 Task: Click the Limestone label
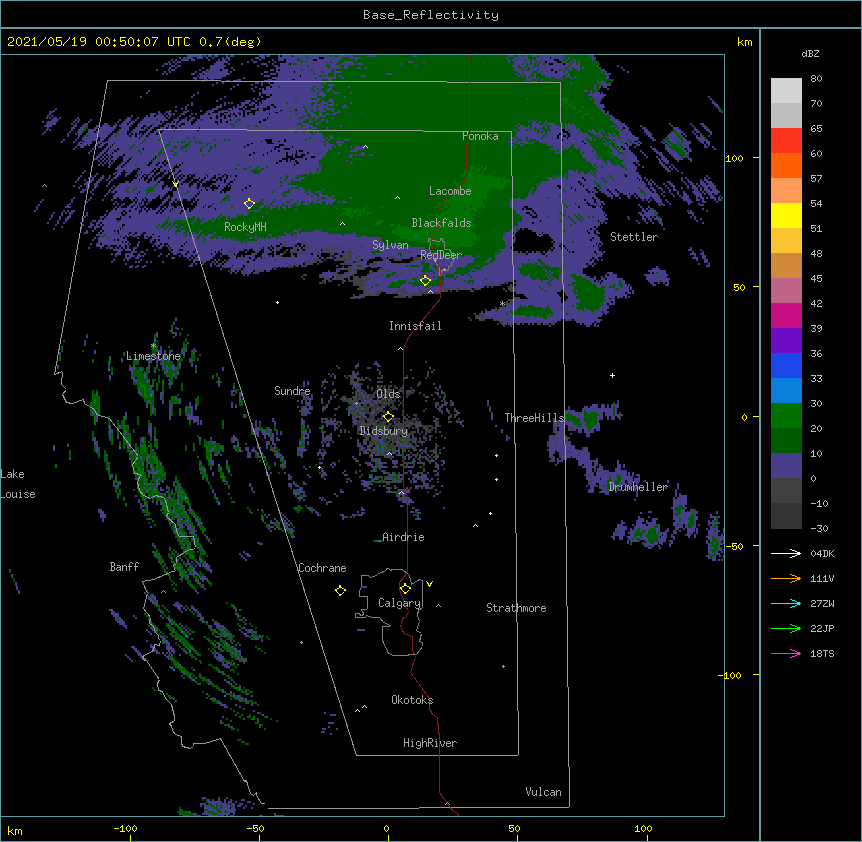pyautogui.click(x=153, y=356)
